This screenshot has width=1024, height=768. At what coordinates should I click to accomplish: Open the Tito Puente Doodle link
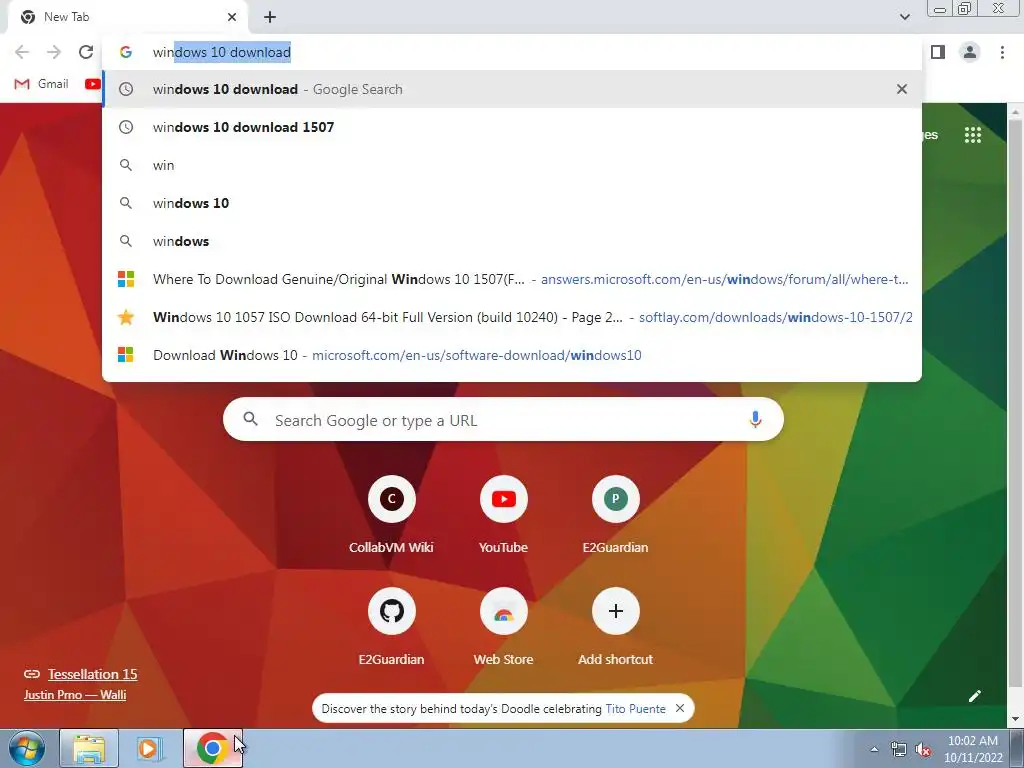click(x=635, y=709)
